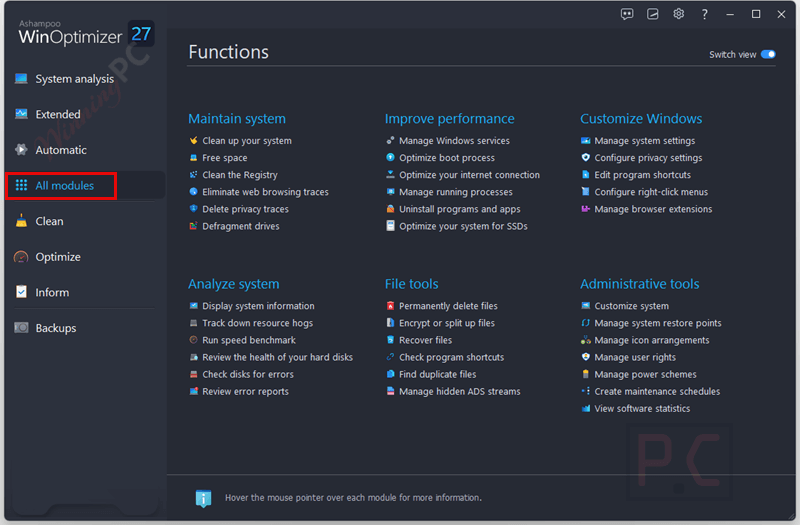Image resolution: width=800 pixels, height=525 pixels.
Task: Open Configure right-click menus
Action: pyautogui.click(x=651, y=192)
